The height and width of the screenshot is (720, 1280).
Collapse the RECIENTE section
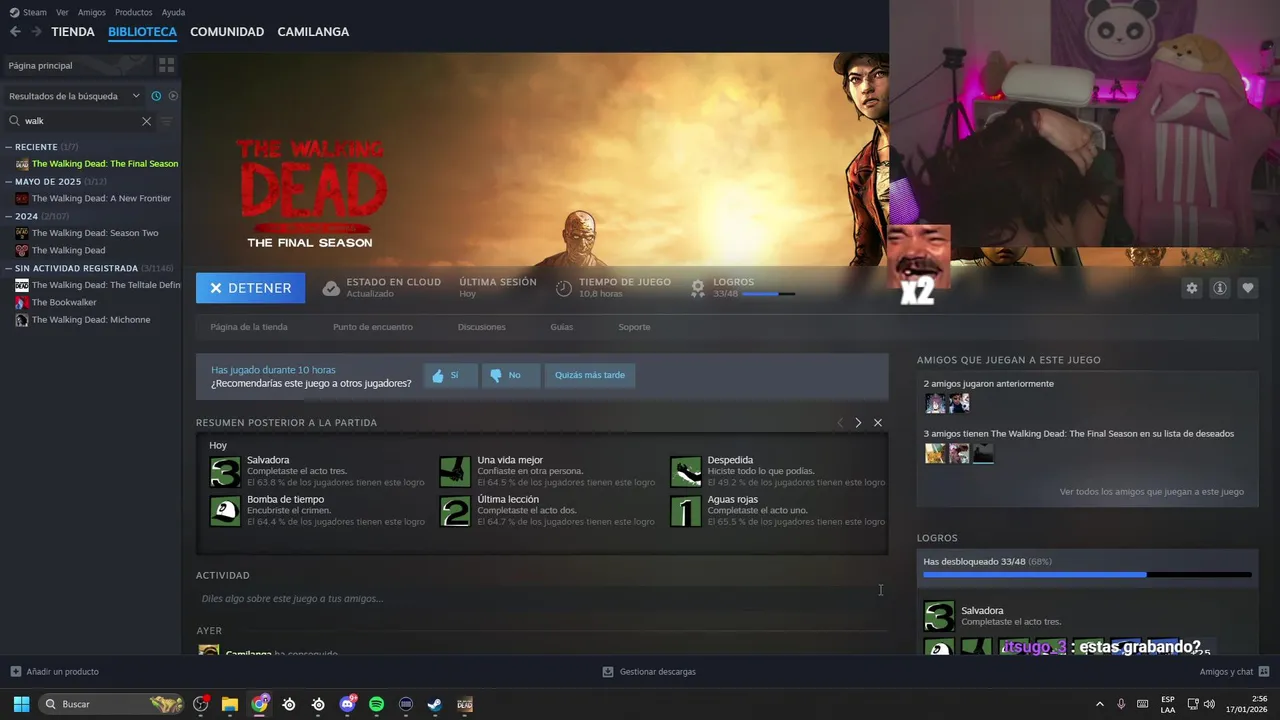(9, 147)
